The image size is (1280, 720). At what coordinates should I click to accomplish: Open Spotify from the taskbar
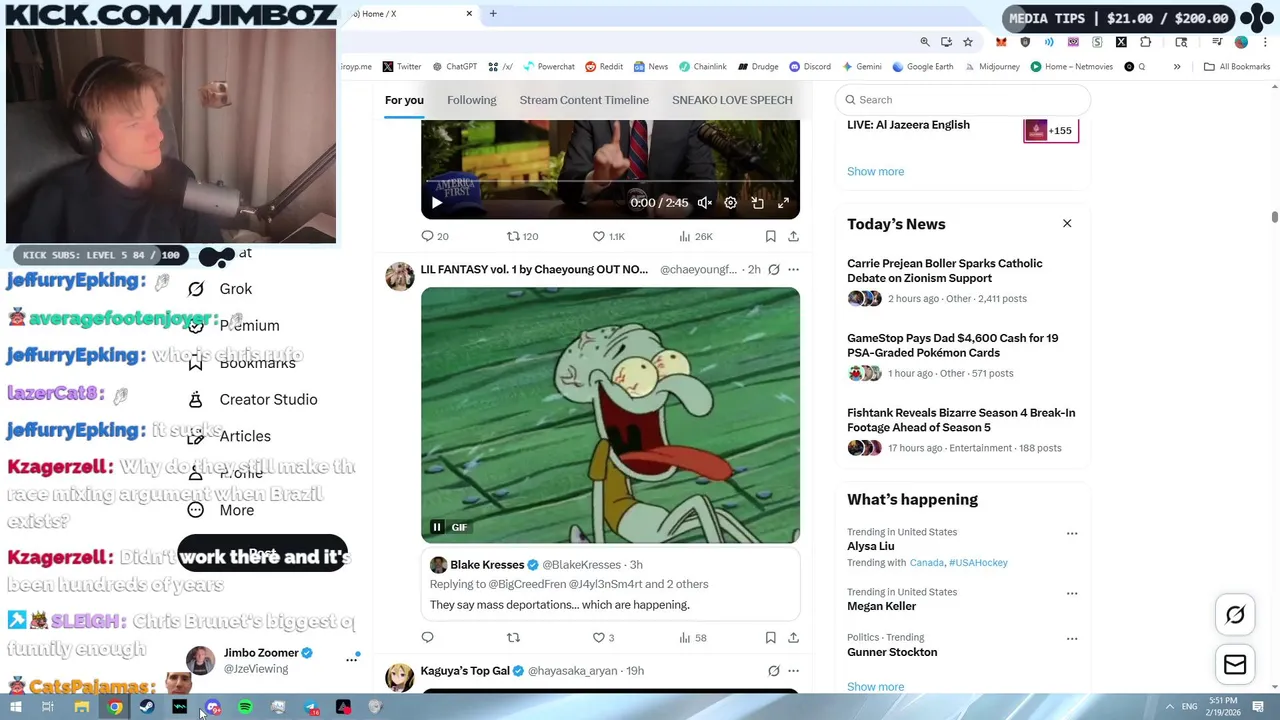pyautogui.click(x=245, y=707)
